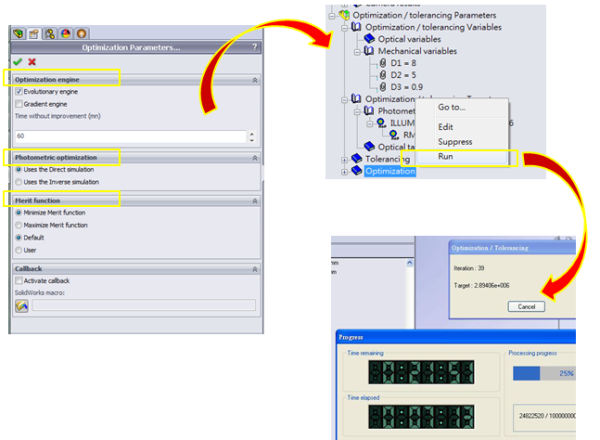Click the Optical variables book icon
This screenshot has width=600, height=440.
(368, 38)
